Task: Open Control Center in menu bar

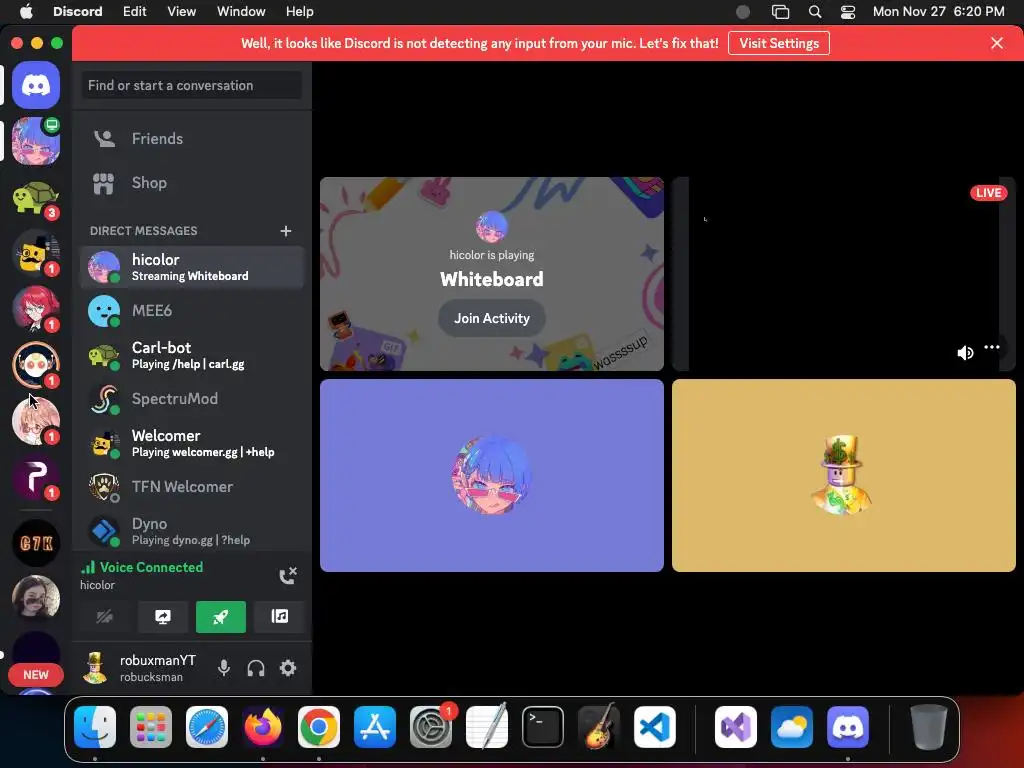Action: 848,11
